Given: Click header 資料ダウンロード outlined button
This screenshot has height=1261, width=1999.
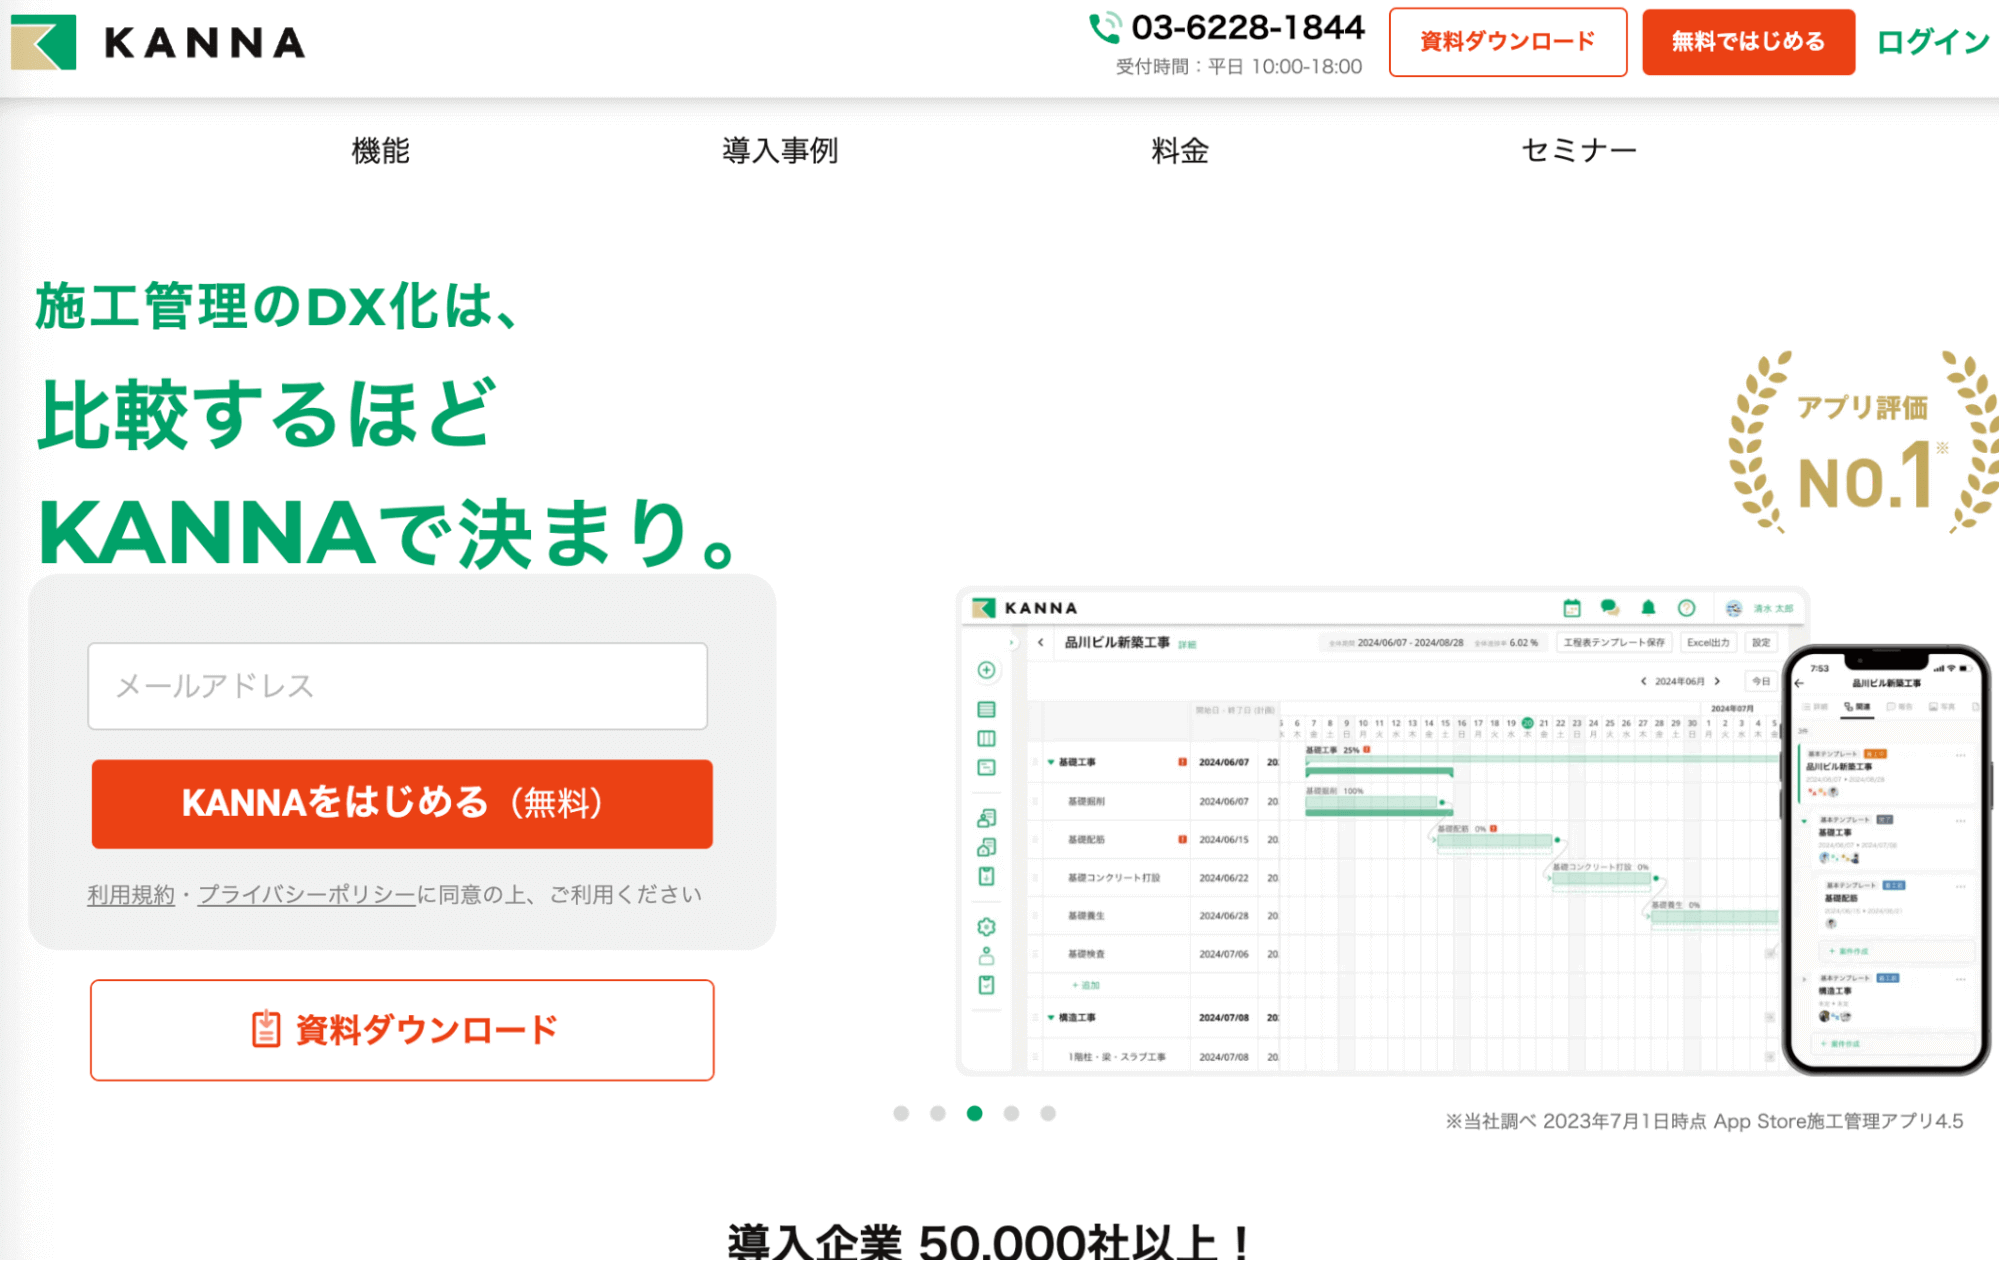Looking at the screenshot, I should click(x=1507, y=42).
